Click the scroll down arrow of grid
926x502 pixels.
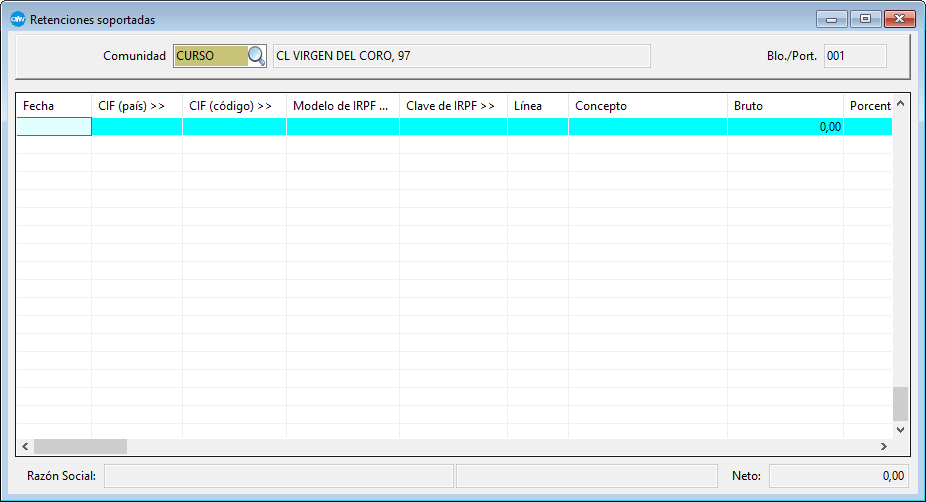[900, 429]
